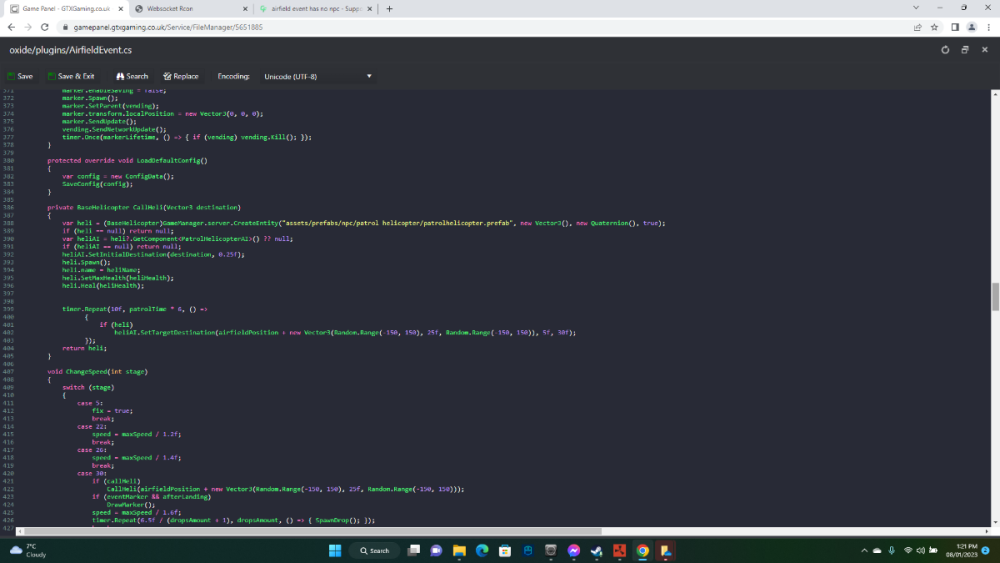1000x563 pixels.
Task: Open the Encoding dropdown showing Unicode (UTF-8)
Action: pos(317,77)
